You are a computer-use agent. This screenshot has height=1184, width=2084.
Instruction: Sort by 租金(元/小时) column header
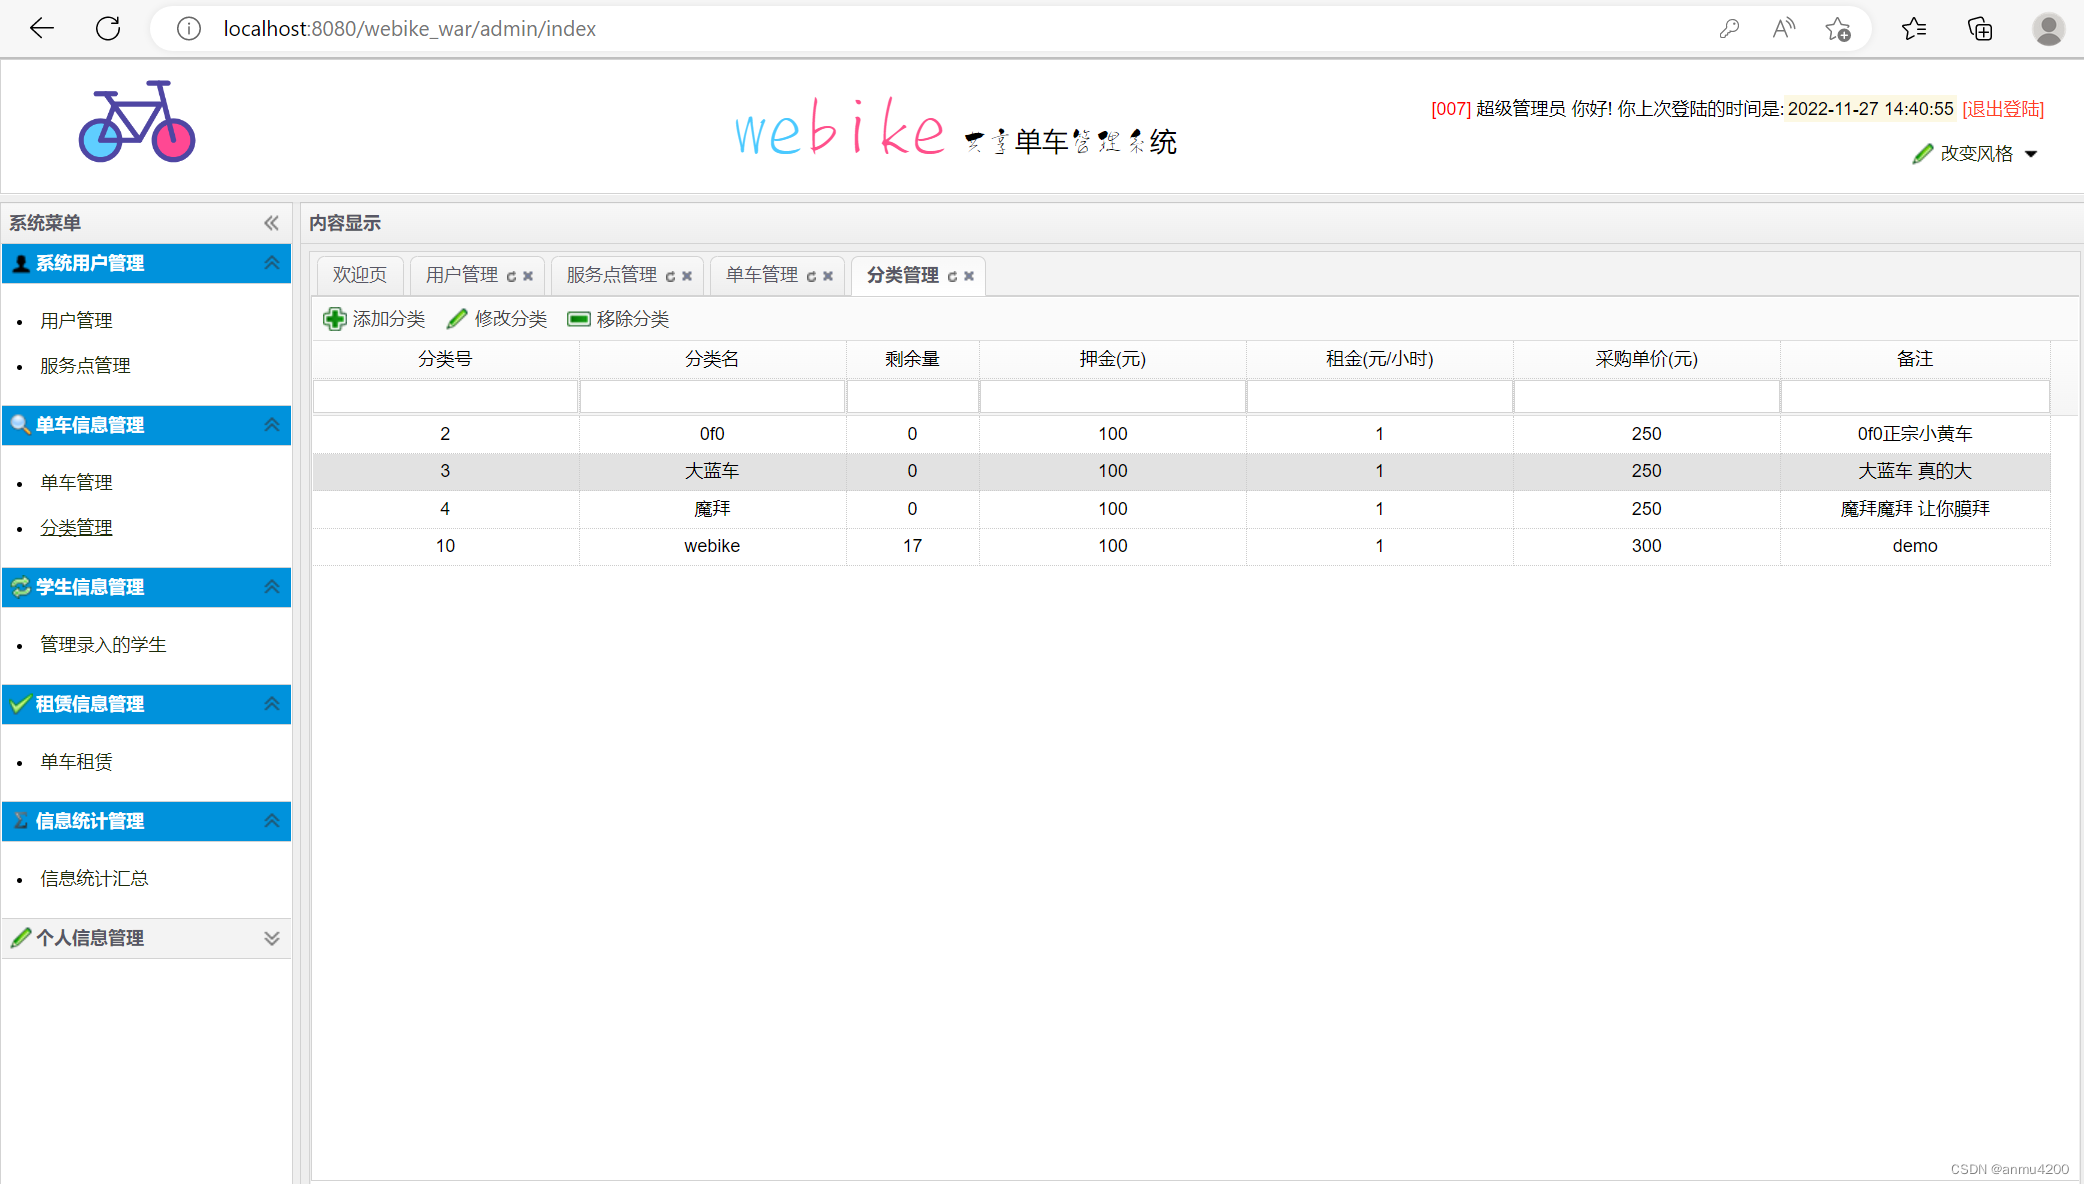(x=1379, y=359)
